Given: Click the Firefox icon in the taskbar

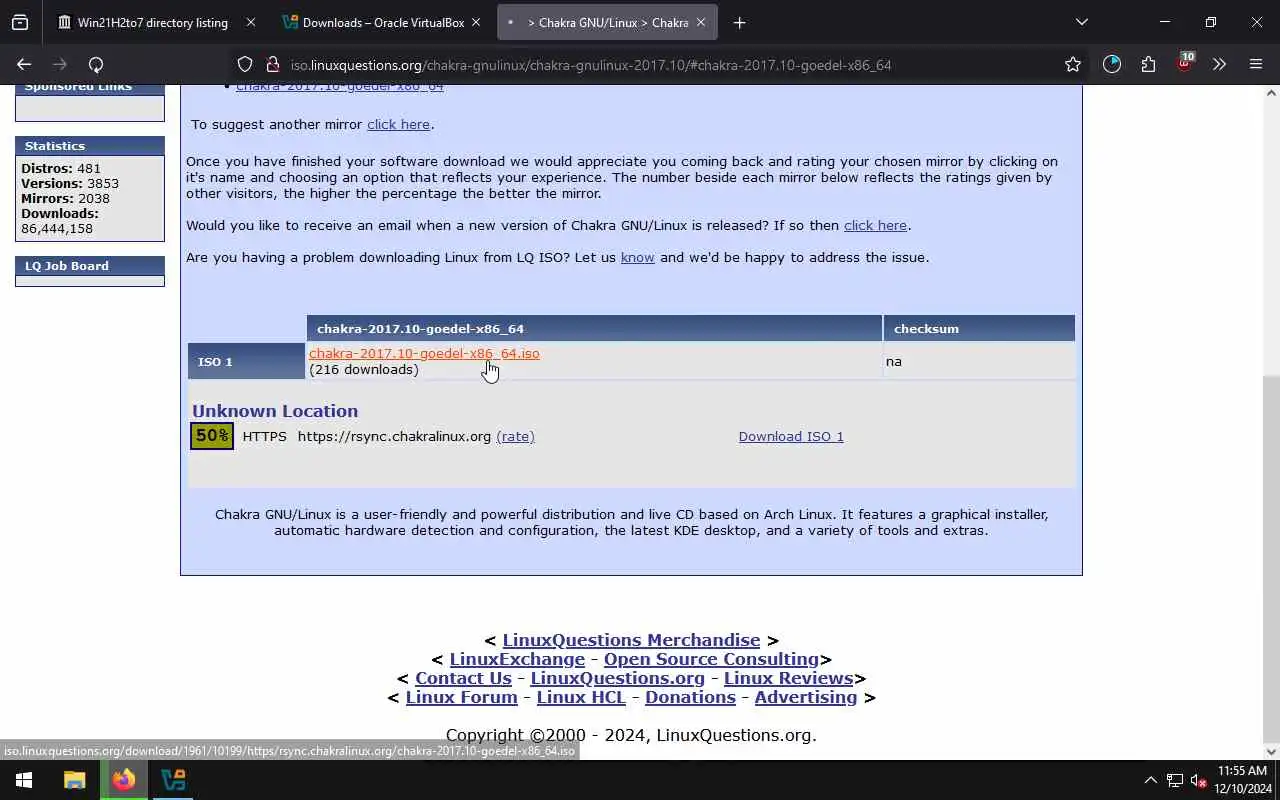Looking at the screenshot, I should [124, 780].
